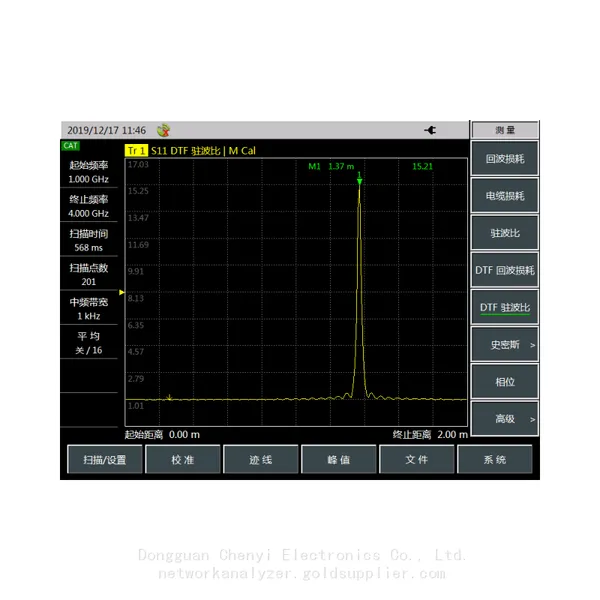Select the Tr 1 trace label

(136, 150)
